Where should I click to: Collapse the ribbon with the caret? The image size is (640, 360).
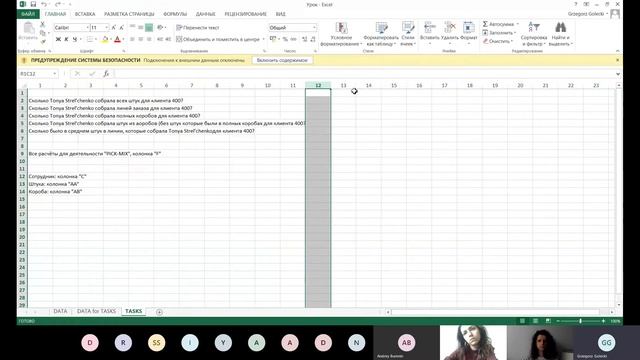point(618,51)
